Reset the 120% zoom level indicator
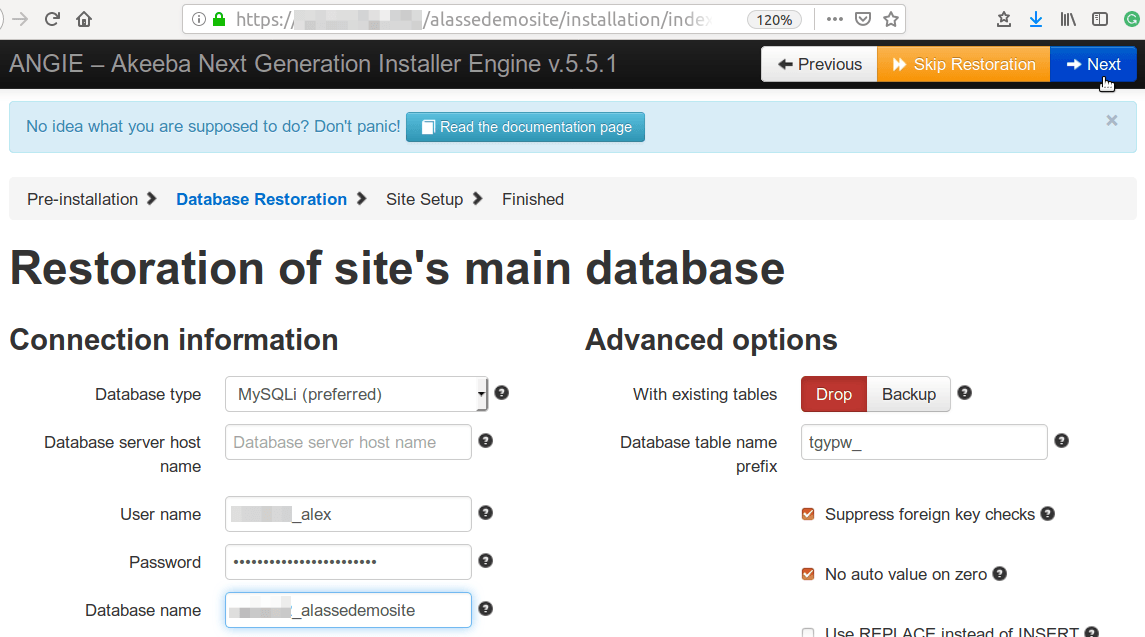 click(x=774, y=20)
